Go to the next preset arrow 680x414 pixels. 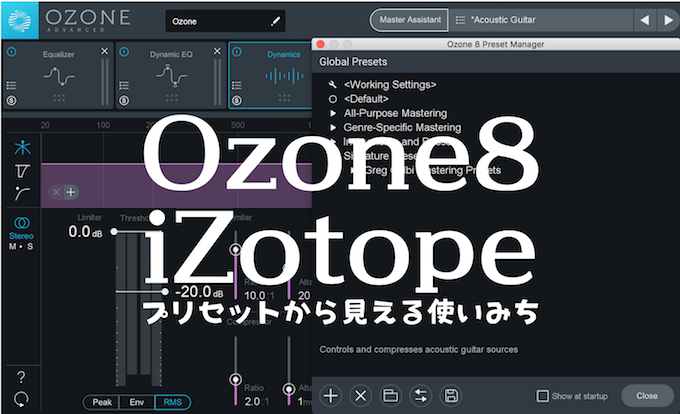tap(668, 20)
